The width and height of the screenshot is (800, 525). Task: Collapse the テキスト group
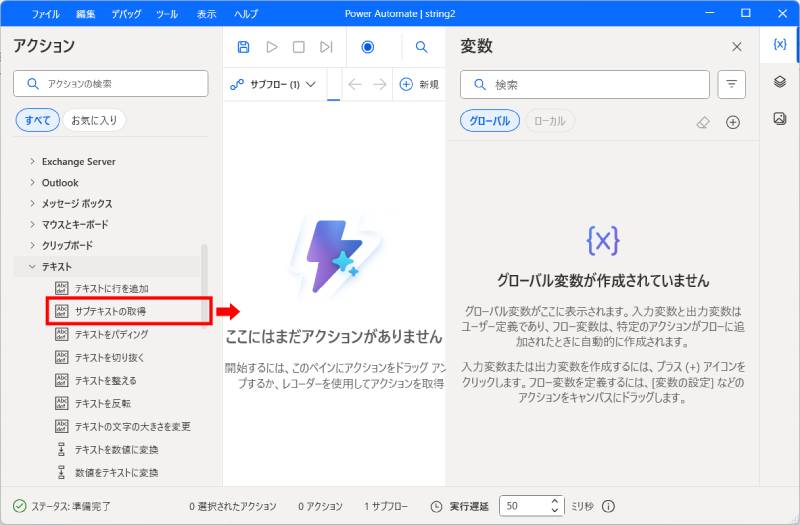point(32,266)
